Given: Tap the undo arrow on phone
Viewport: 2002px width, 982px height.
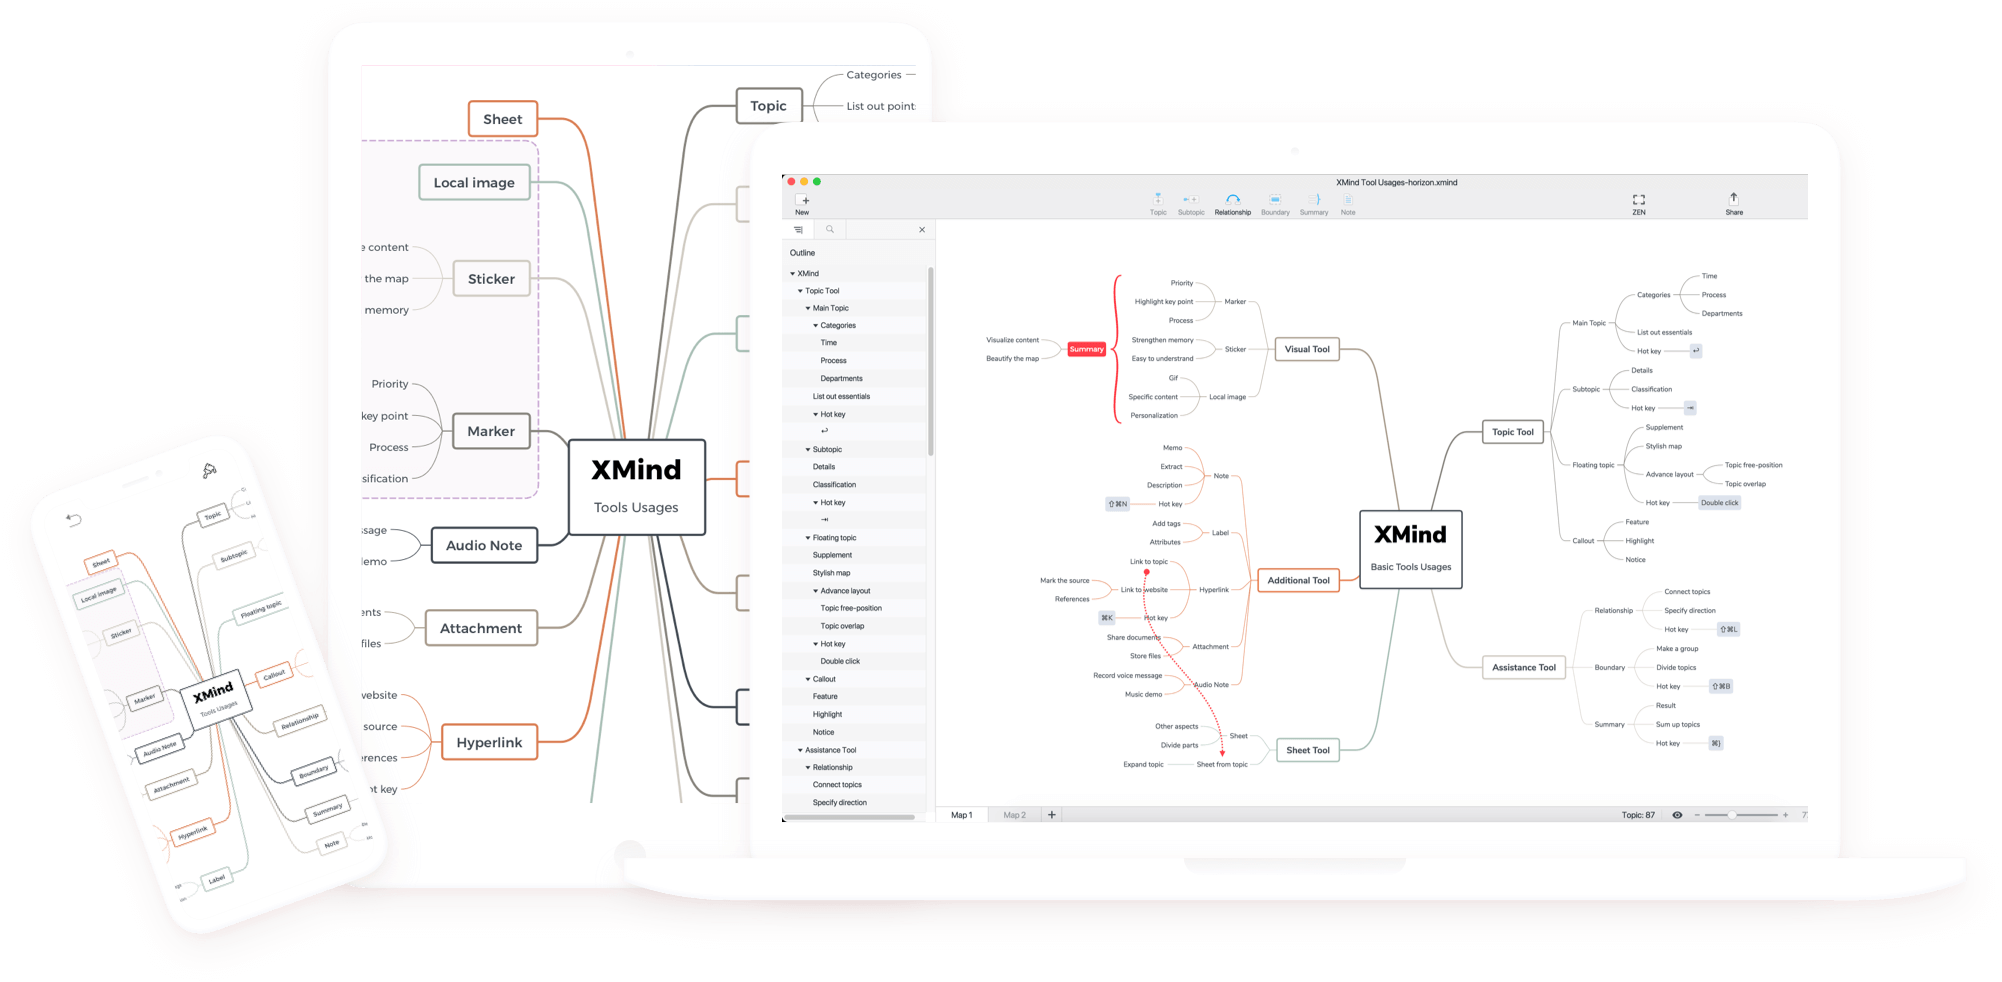Looking at the screenshot, I should pyautogui.click(x=74, y=519).
